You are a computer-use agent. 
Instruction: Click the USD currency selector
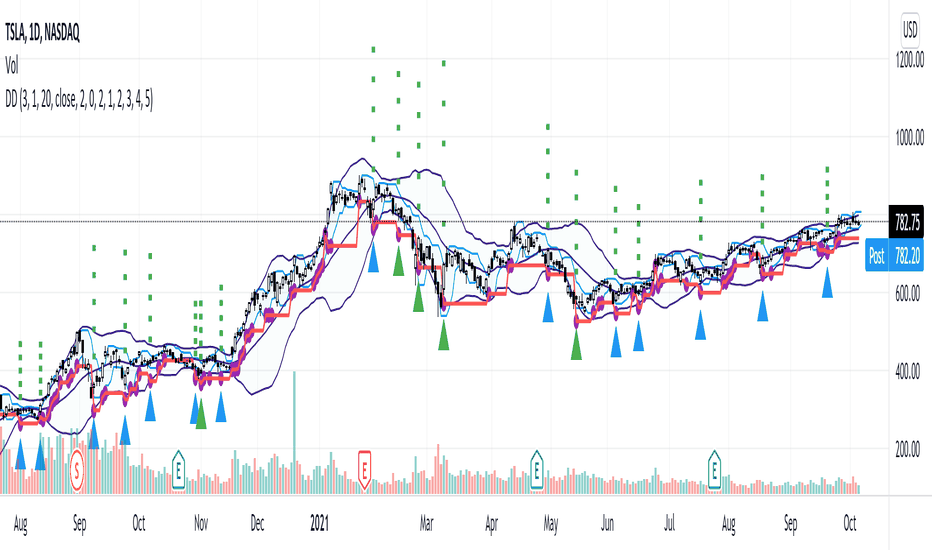pos(910,30)
